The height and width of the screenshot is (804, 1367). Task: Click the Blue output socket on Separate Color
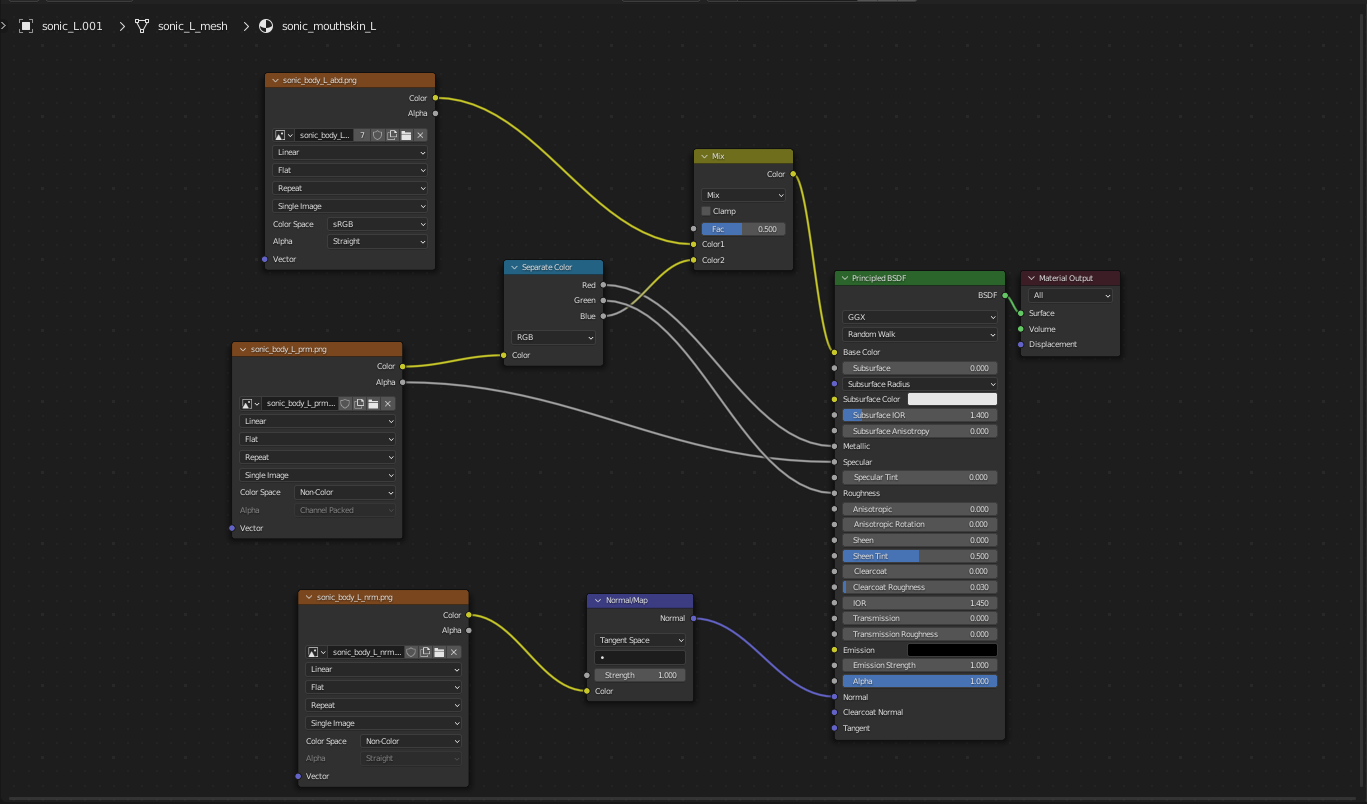coord(603,316)
